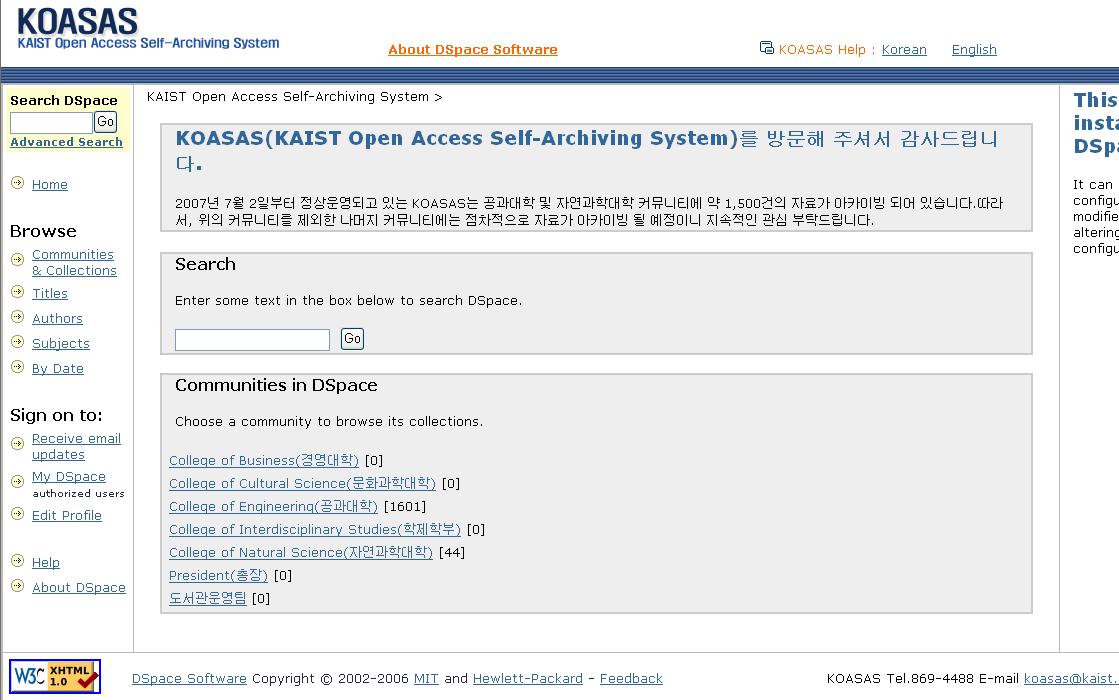Go to the Home page link
The image size is (1119, 700).
pos(50,185)
